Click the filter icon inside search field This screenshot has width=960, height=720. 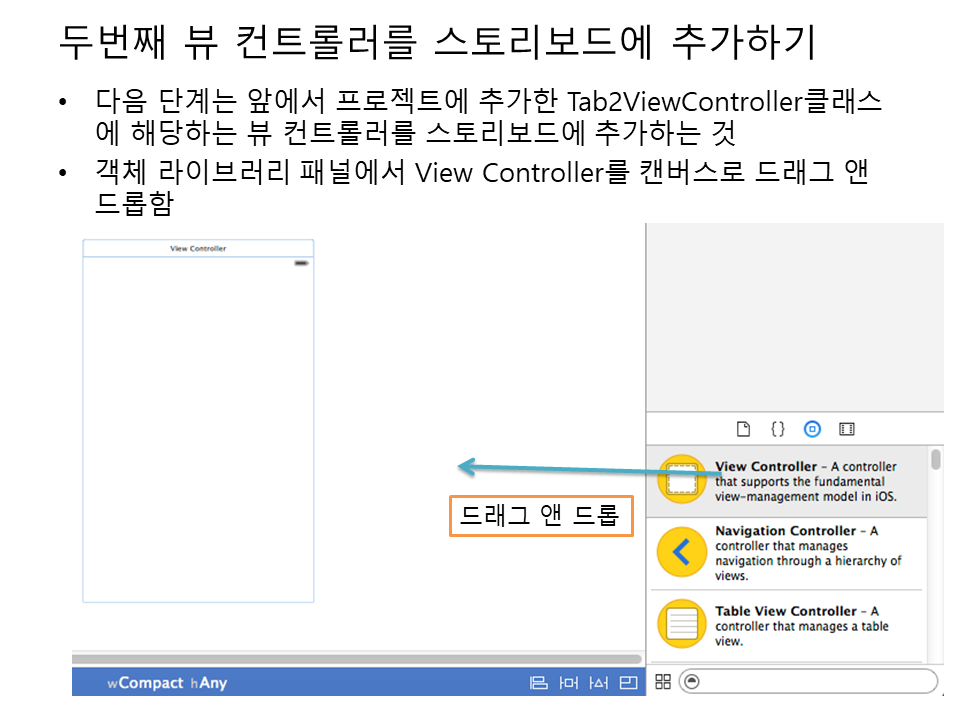coord(691,682)
